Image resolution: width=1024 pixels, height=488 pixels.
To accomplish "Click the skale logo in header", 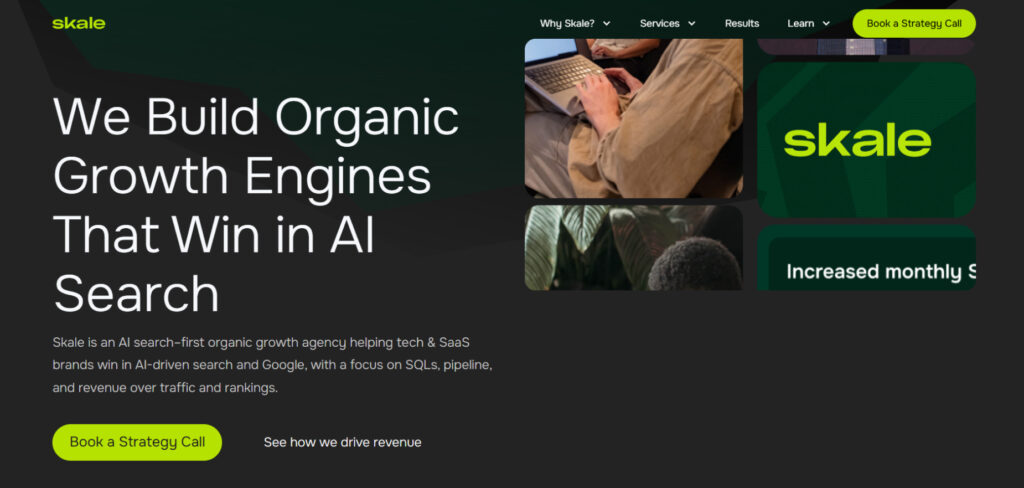I will coord(78,24).
